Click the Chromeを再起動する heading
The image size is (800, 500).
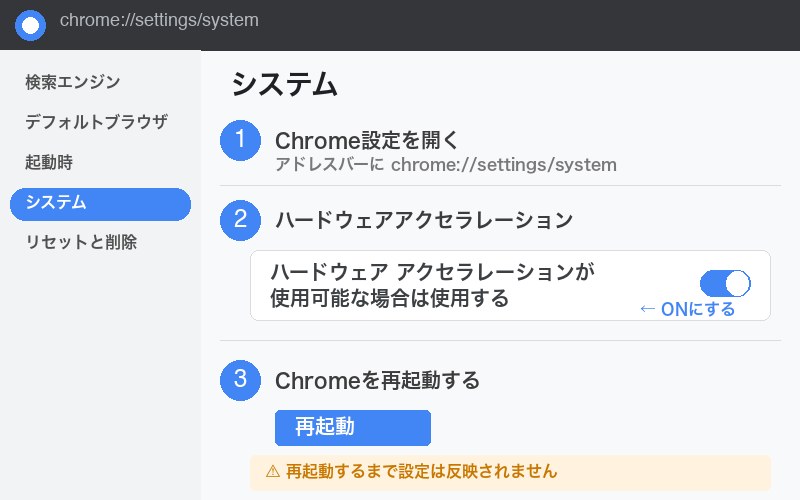(377, 381)
